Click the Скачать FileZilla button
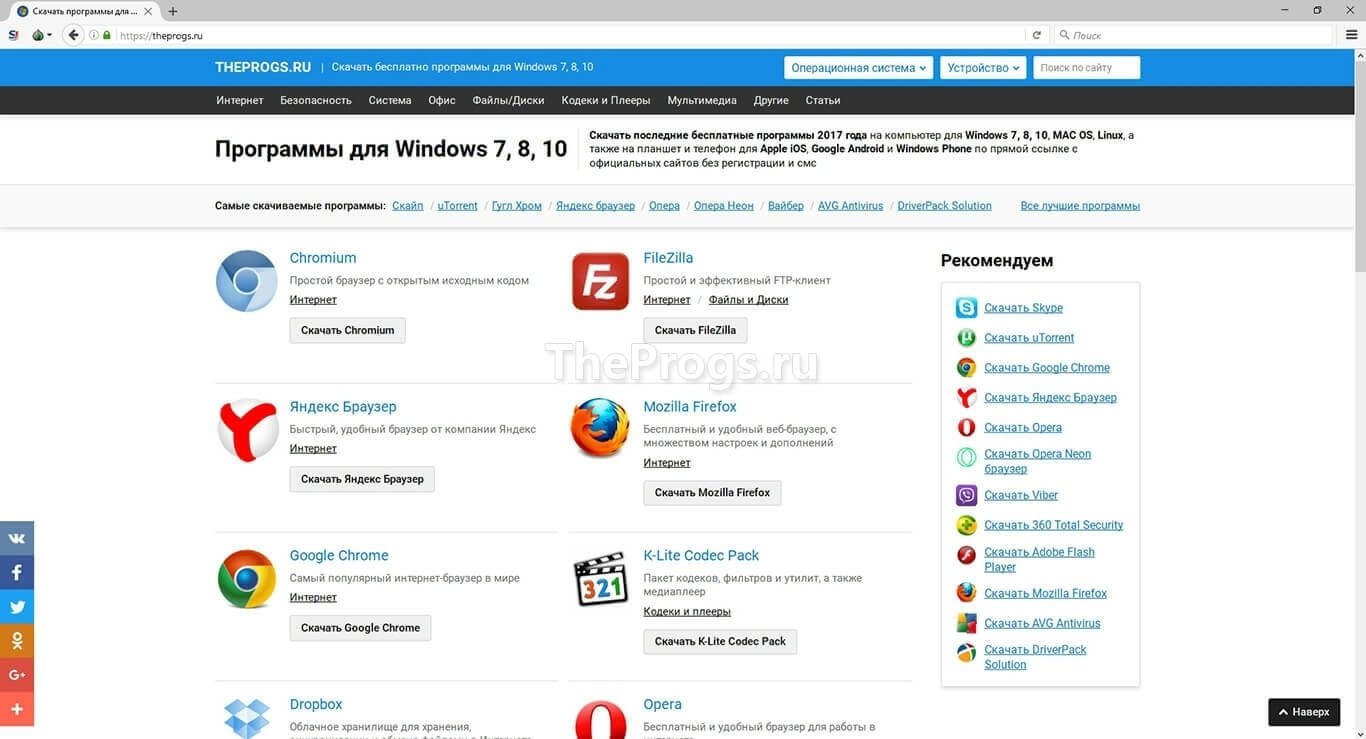Screen dimensions: 1366x739 [x=695, y=330]
